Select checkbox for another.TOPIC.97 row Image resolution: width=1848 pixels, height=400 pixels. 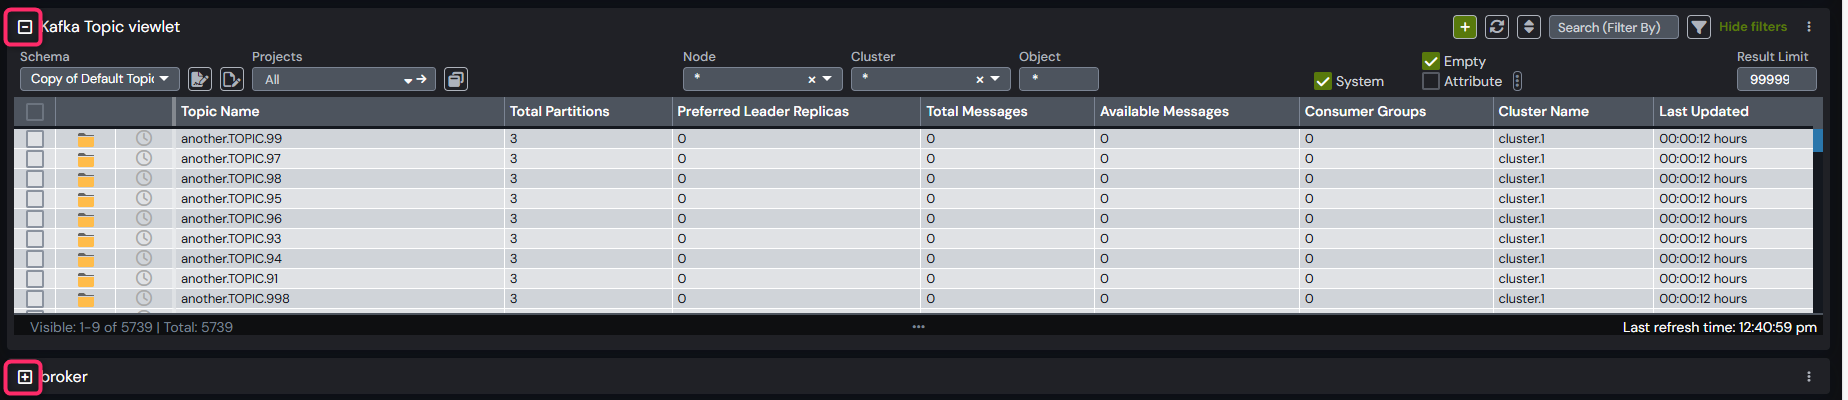click(x=35, y=159)
